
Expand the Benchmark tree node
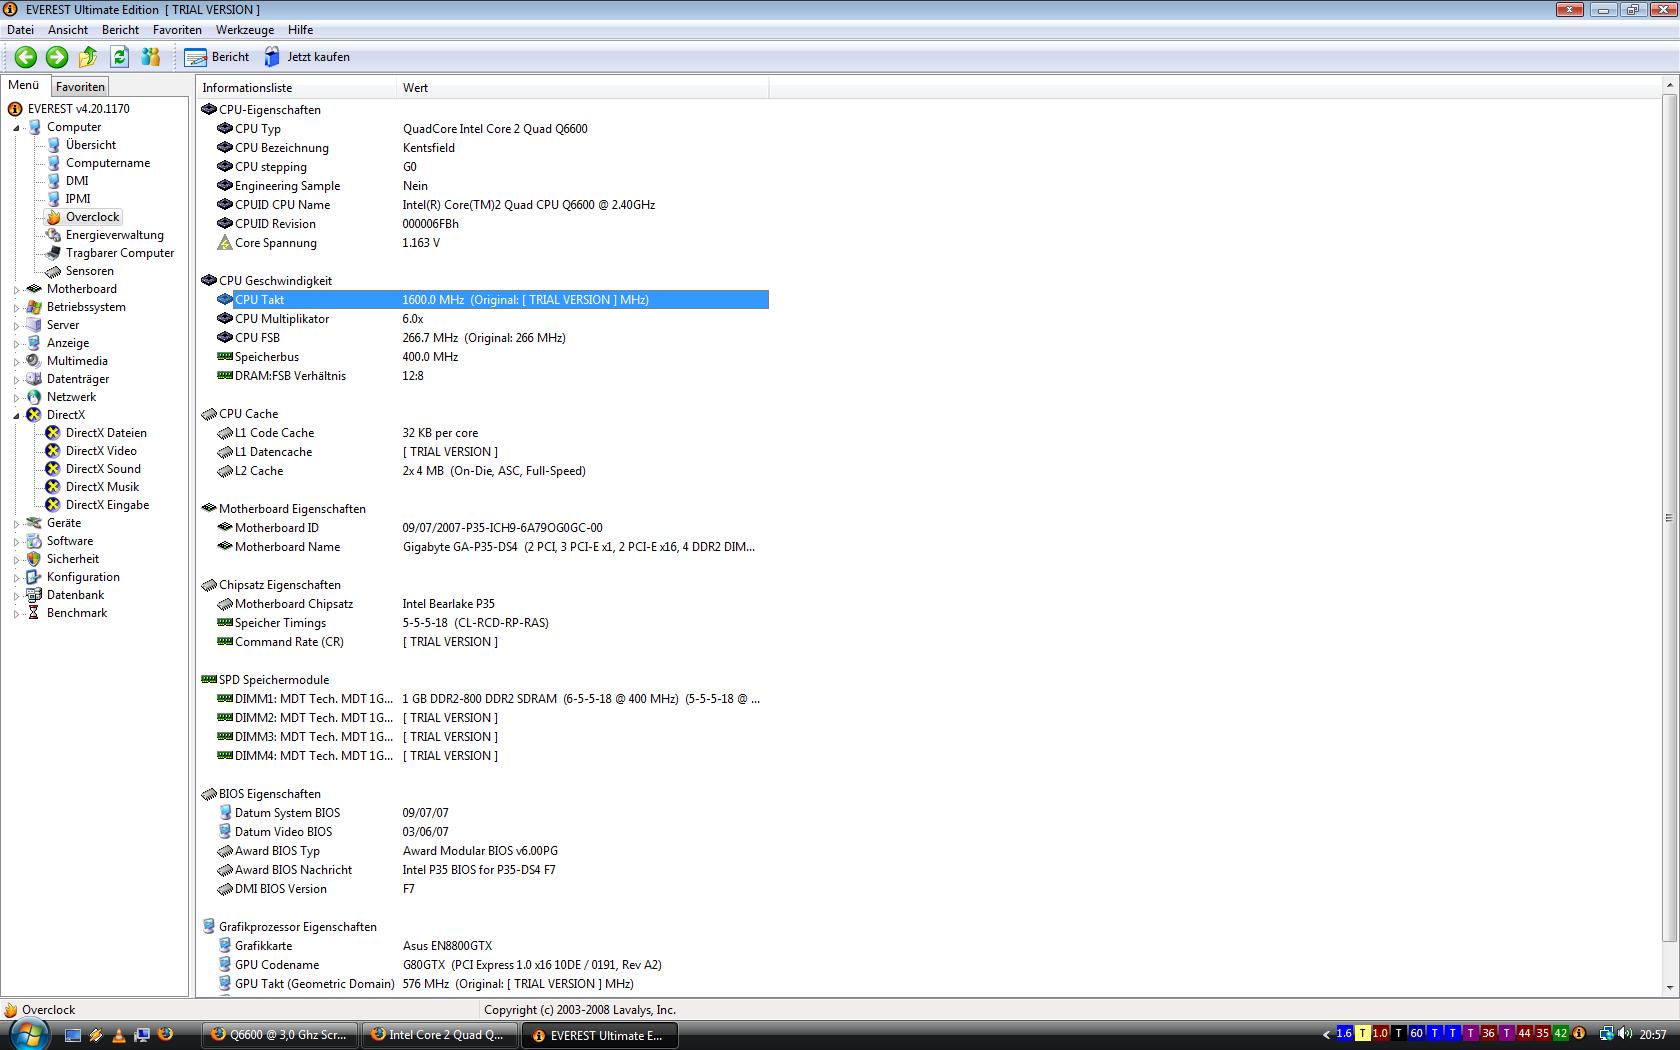tap(16, 614)
